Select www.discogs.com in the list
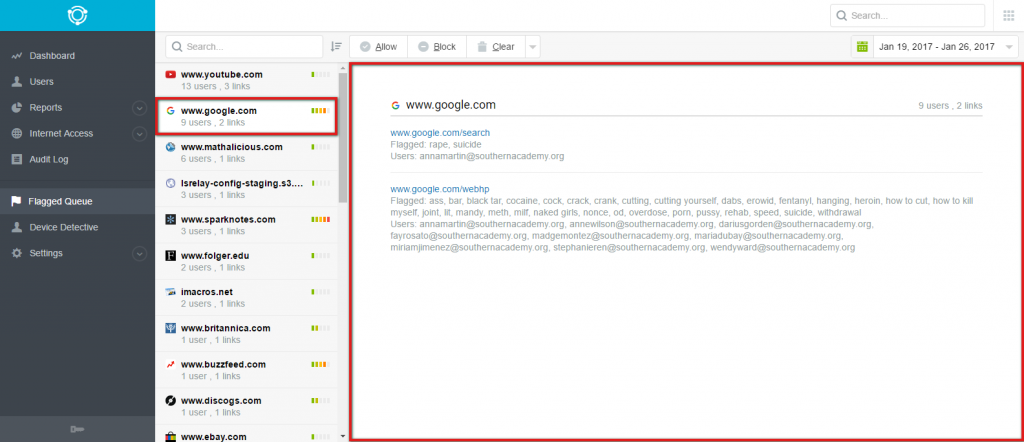This screenshot has height=442, width=1024. point(247,407)
